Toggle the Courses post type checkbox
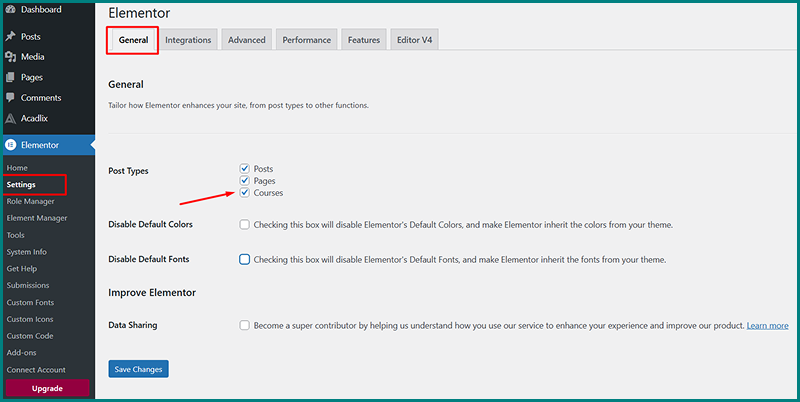Viewport: 800px width, 402px height. (245, 193)
